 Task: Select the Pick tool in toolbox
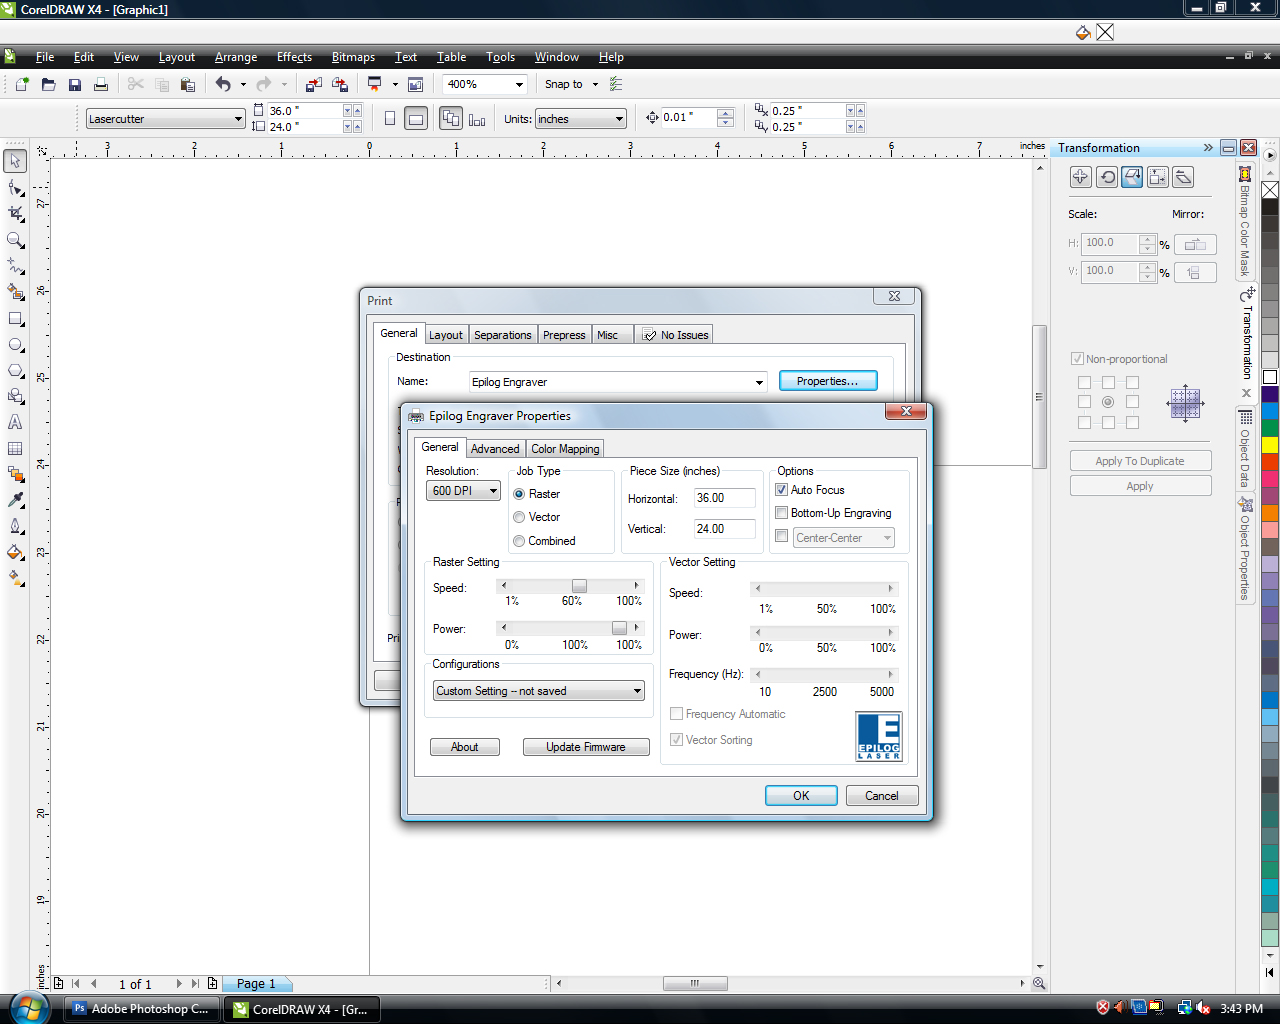[x=15, y=161]
